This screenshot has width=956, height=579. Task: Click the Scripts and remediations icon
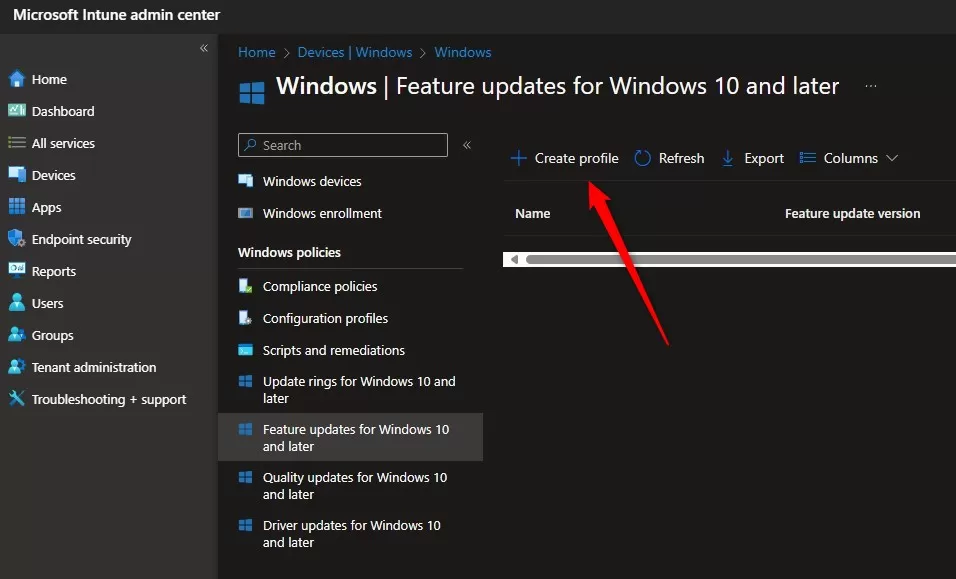pos(246,350)
